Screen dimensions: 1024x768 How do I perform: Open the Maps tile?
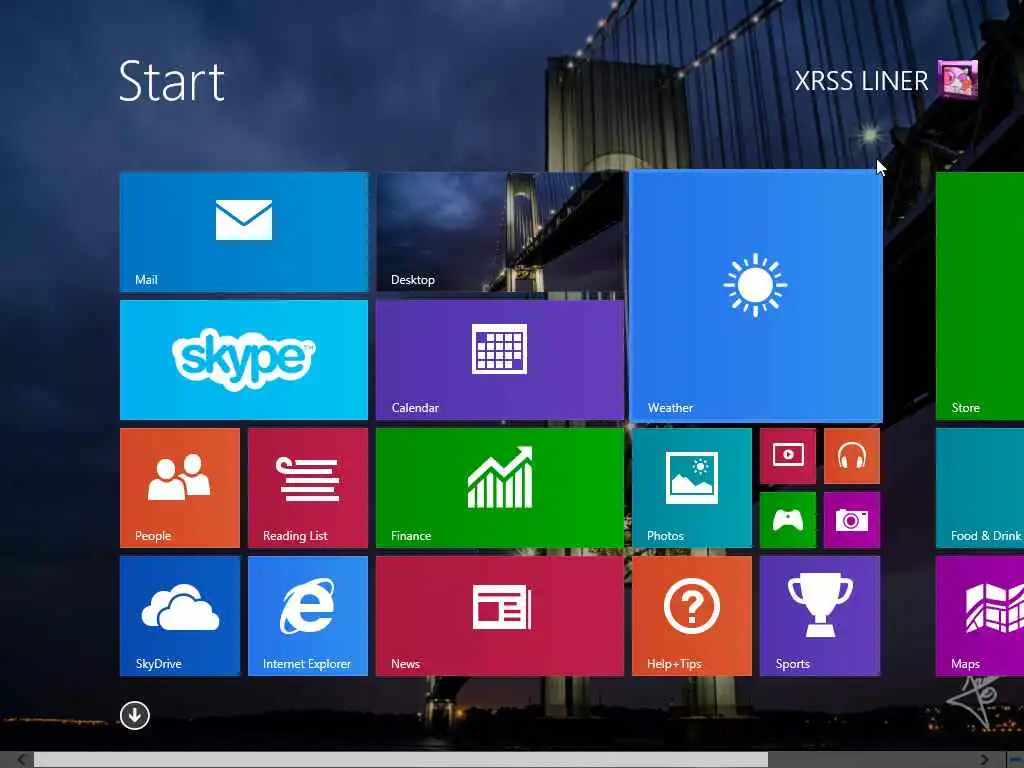(980, 616)
